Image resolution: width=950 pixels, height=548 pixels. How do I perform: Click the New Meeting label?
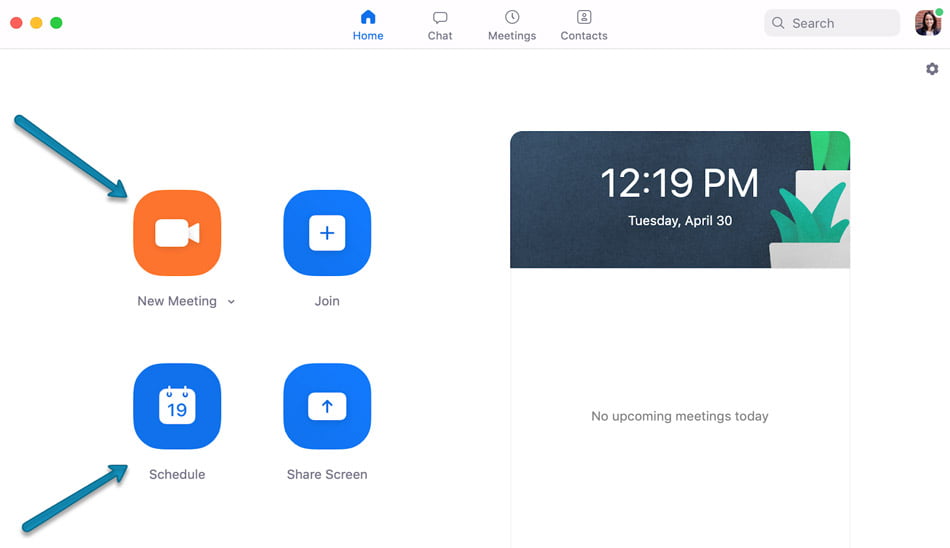(177, 301)
